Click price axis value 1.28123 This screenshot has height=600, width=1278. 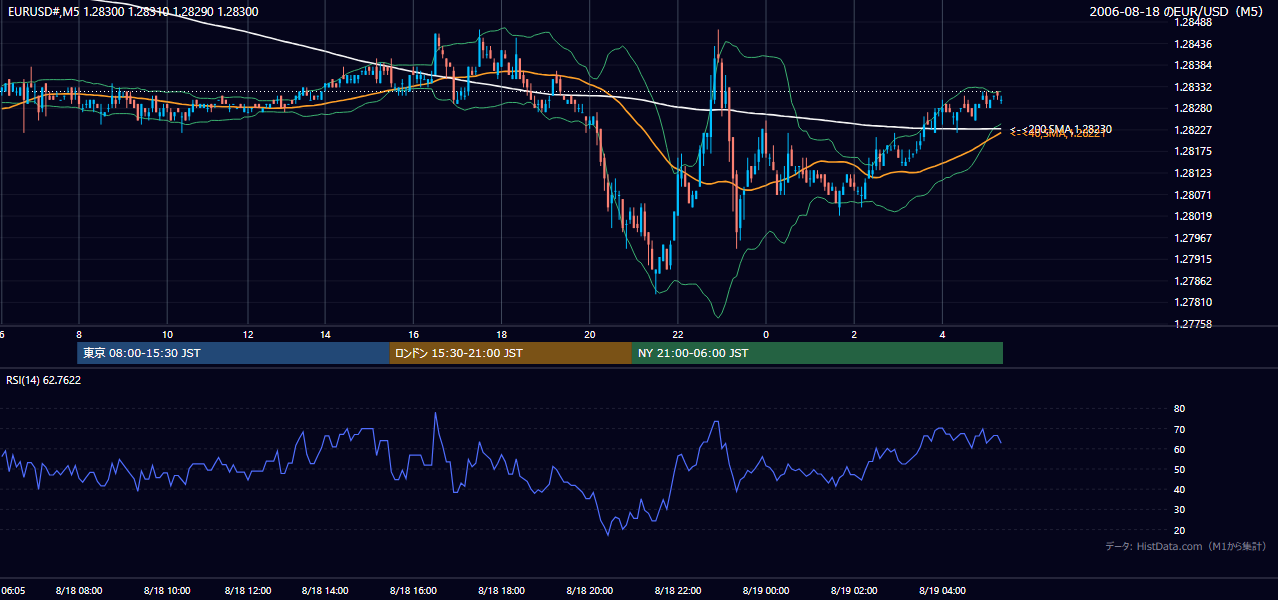click(x=1194, y=173)
